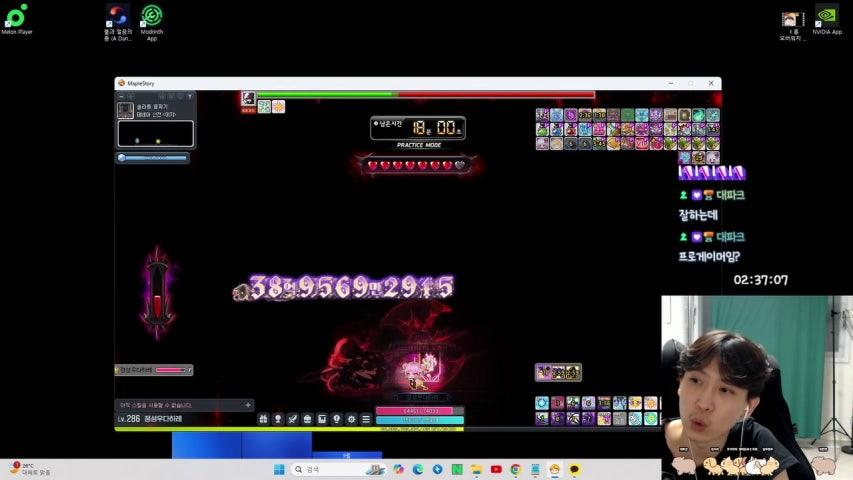Click the map location thumbnail in minimap panel

click(126, 110)
